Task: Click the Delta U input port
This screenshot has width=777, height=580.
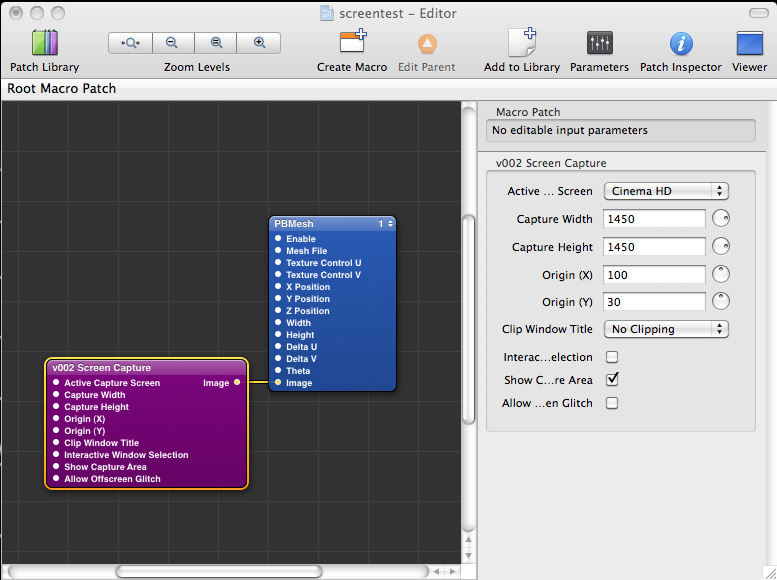Action: [x=278, y=346]
